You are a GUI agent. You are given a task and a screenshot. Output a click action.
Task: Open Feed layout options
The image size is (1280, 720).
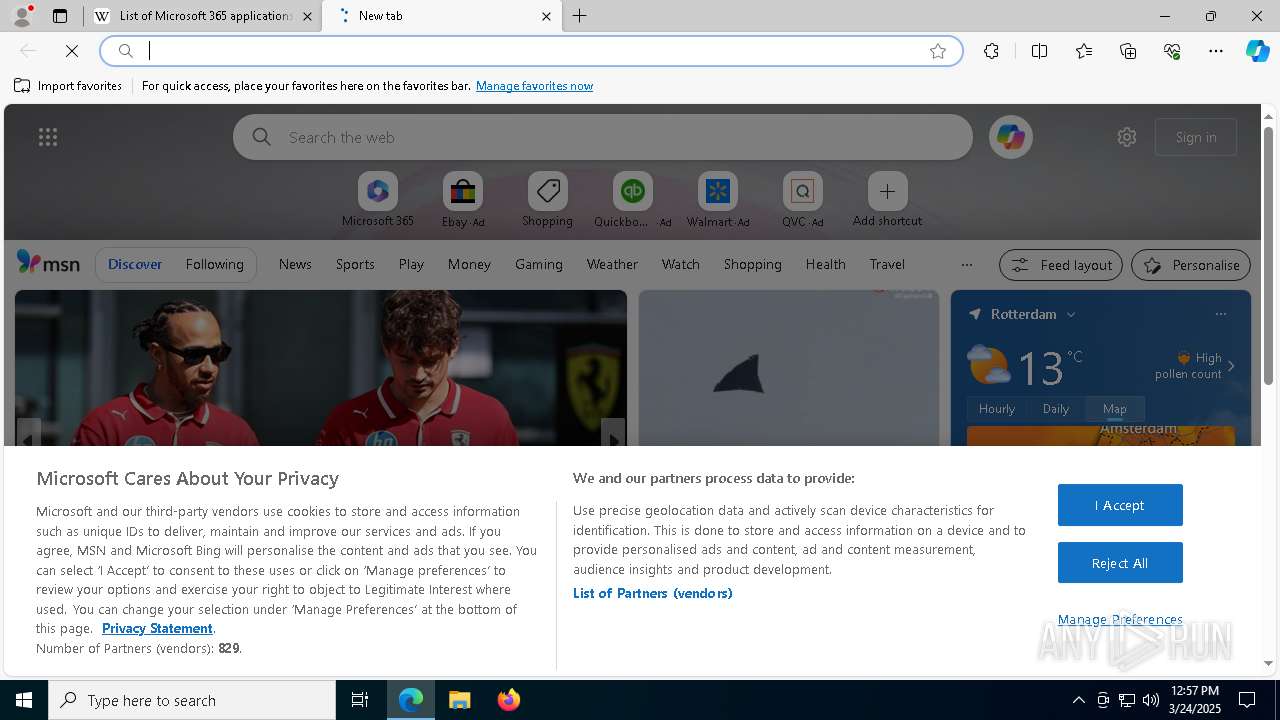pyautogui.click(x=1062, y=265)
